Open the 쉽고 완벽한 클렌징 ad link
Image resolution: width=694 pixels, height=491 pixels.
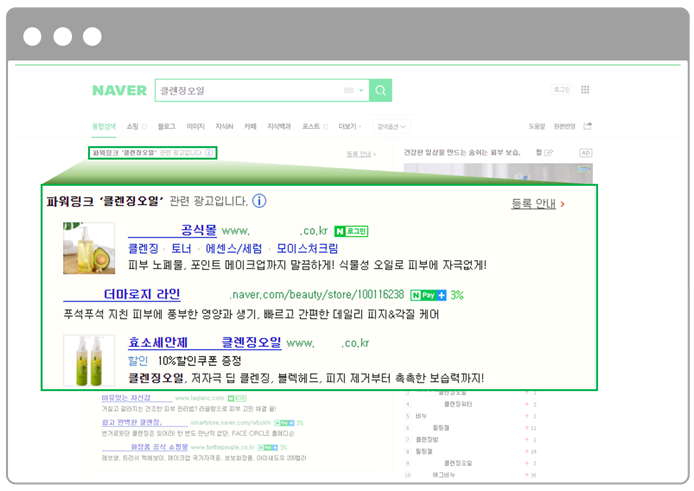point(132,422)
